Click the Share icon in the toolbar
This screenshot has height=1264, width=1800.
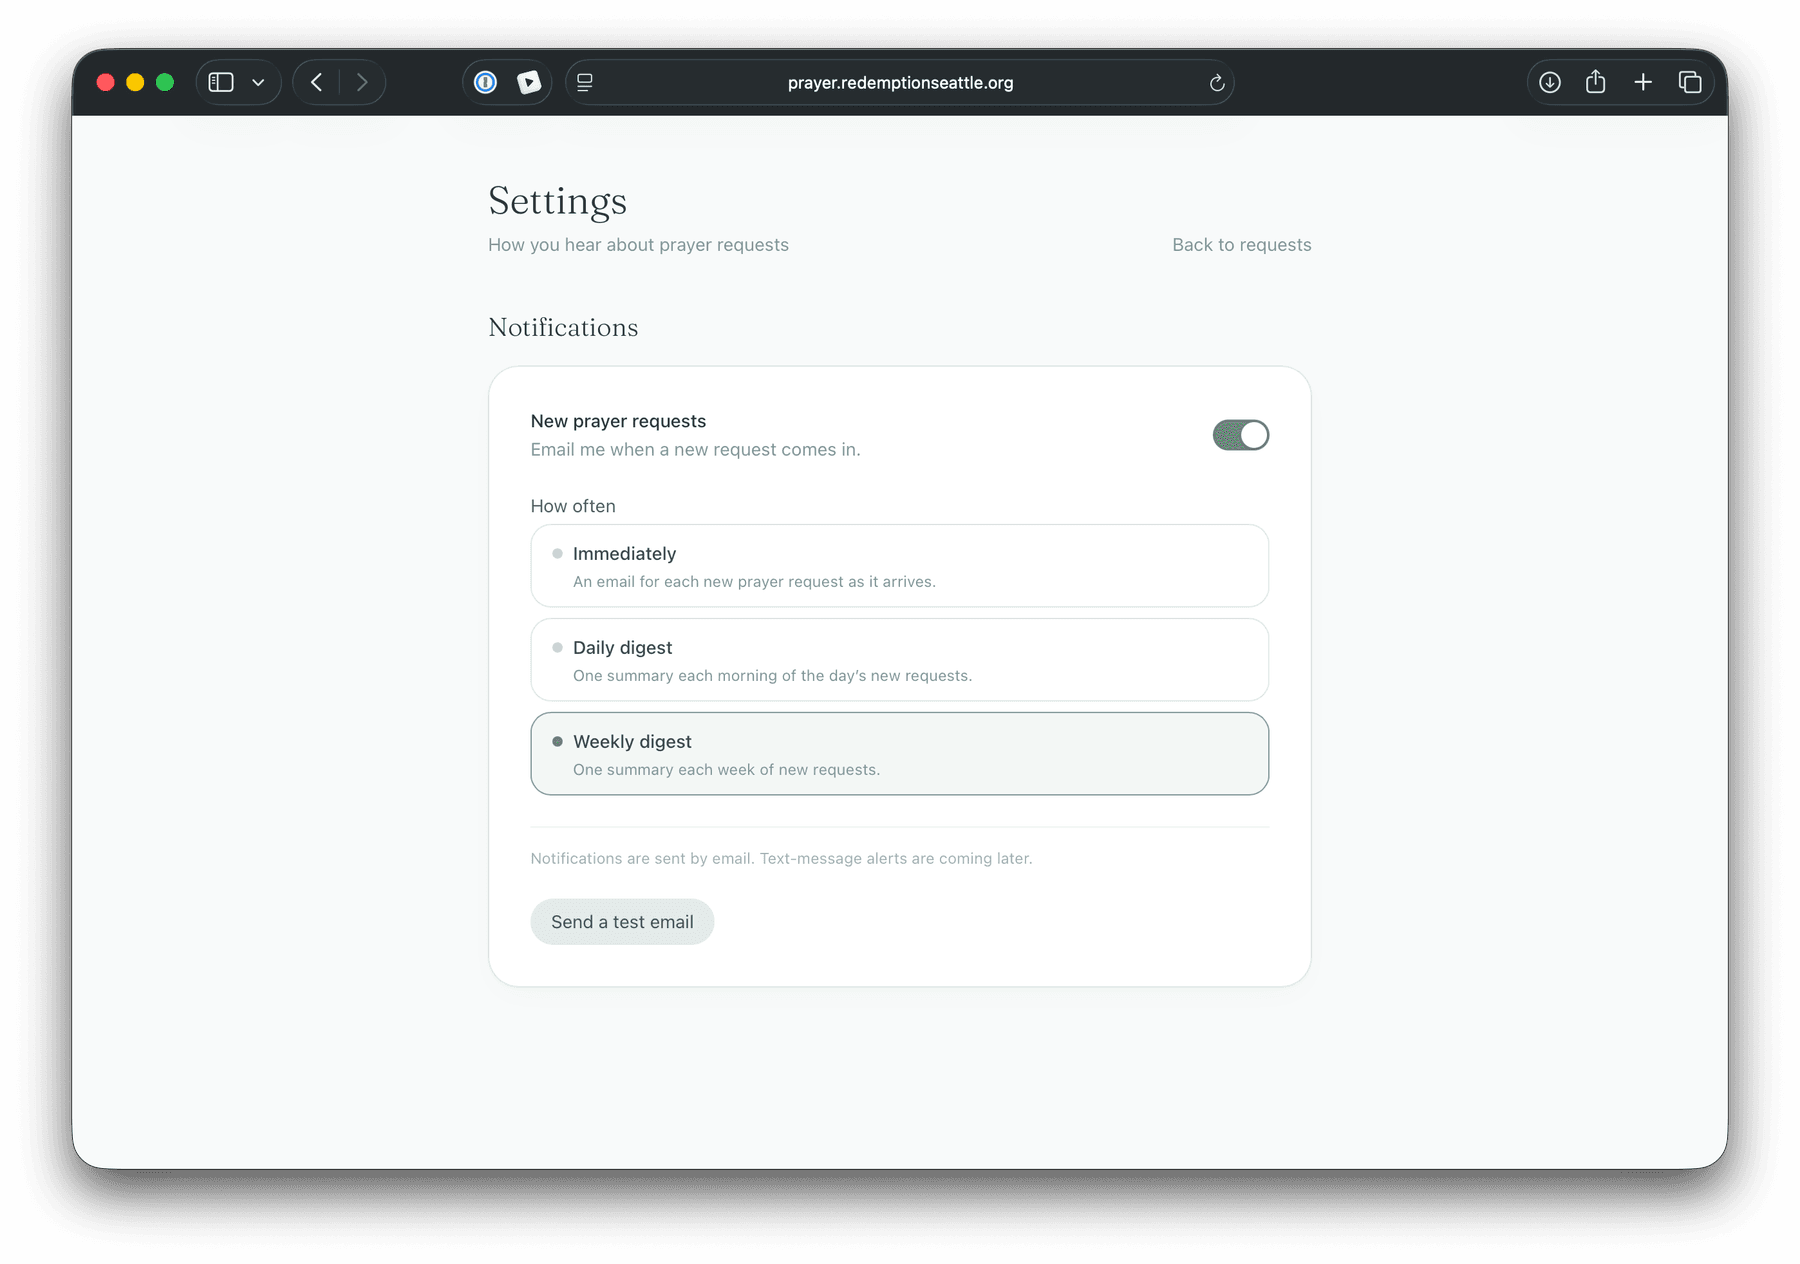click(1596, 81)
